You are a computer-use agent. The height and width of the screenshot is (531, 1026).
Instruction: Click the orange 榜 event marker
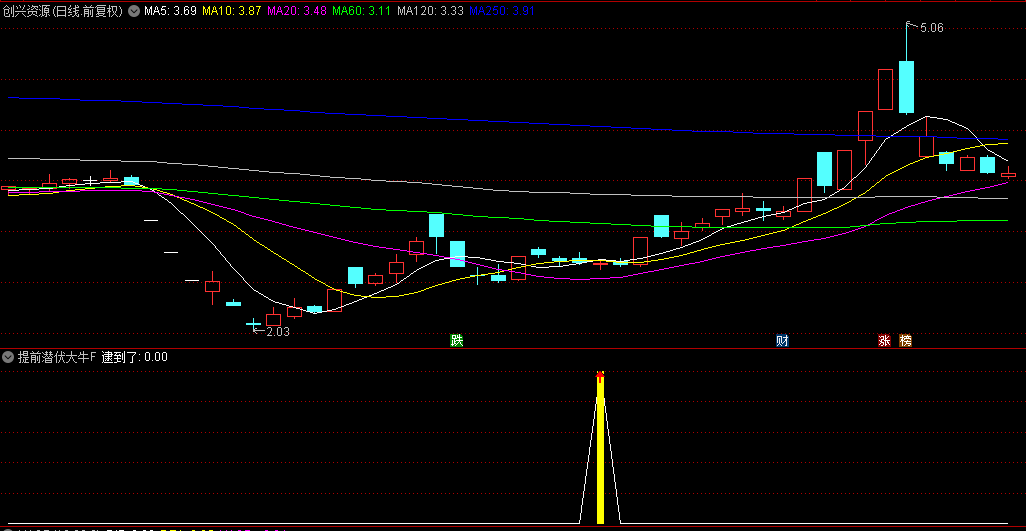(x=906, y=340)
